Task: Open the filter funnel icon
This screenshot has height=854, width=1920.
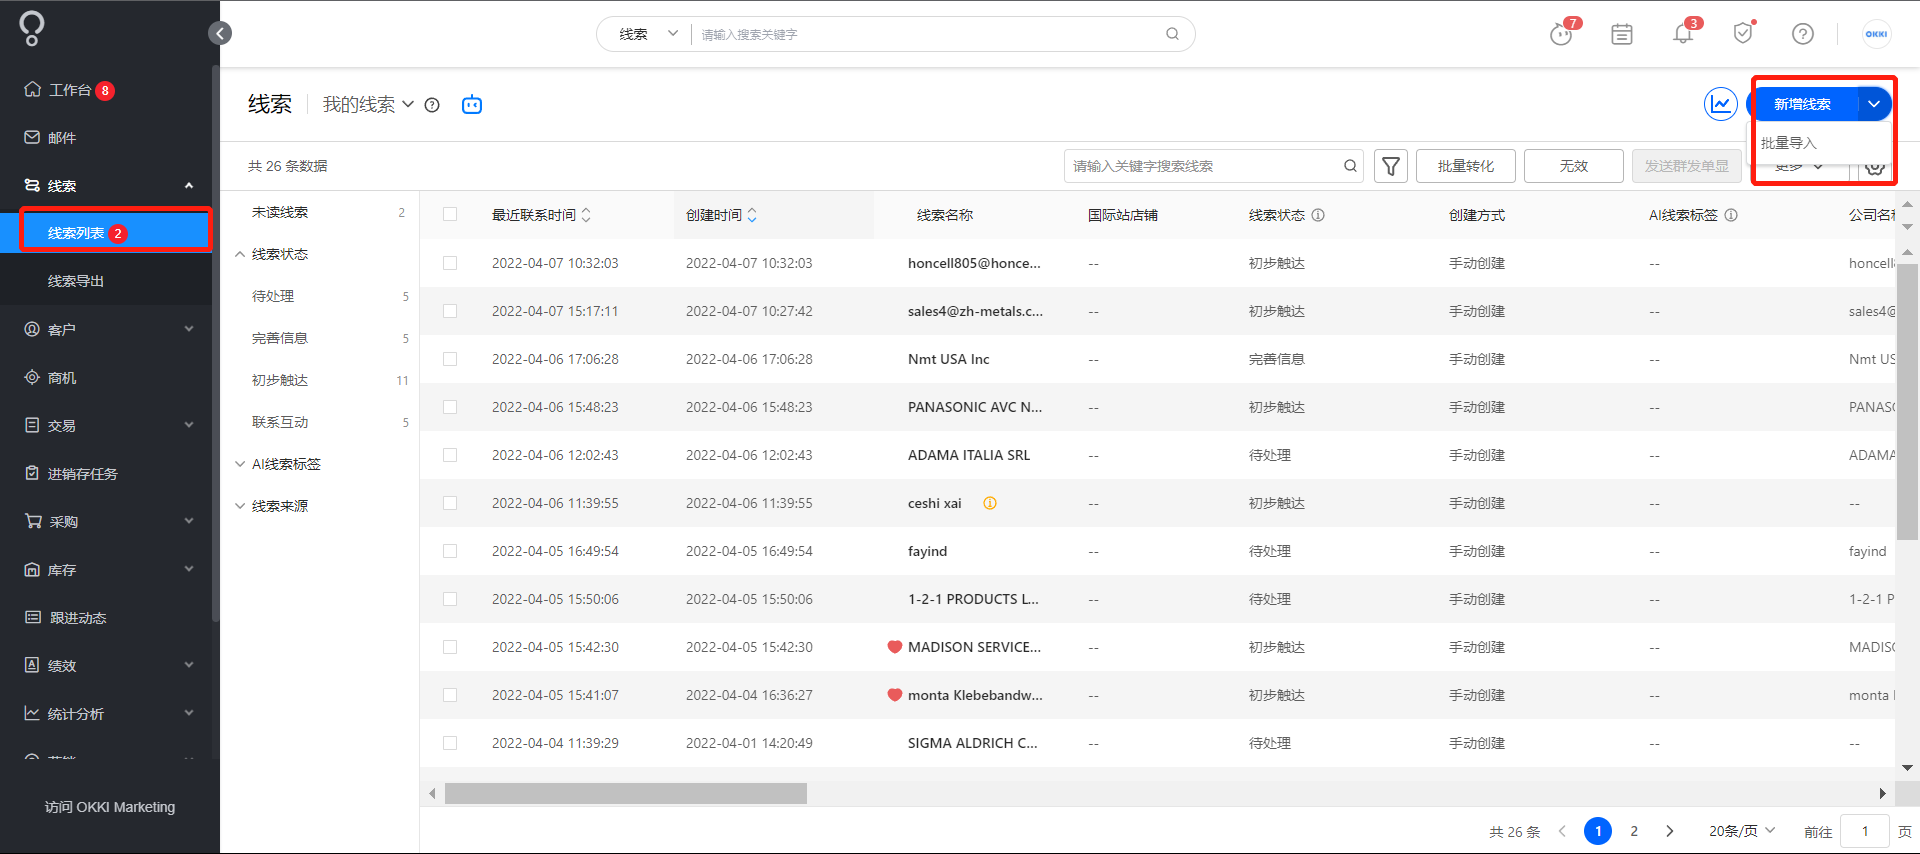Action: pyautogui.click(x=1391, y=166)
